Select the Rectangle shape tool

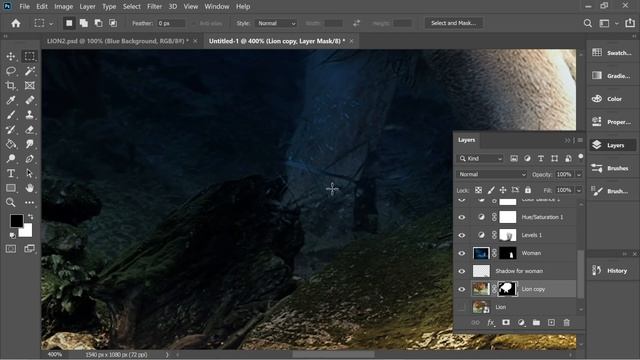point(11,188)
